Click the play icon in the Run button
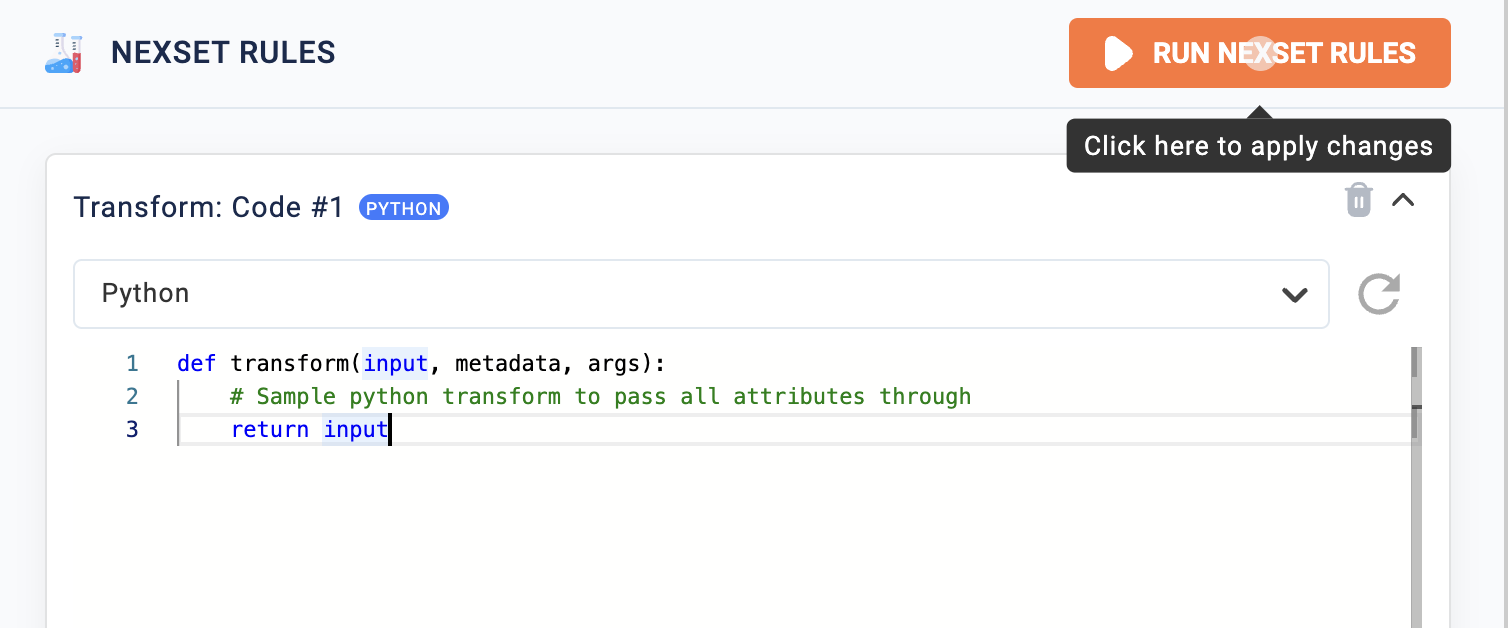The width and height of the screenshot is (1508, 628). pos(1118,53)
